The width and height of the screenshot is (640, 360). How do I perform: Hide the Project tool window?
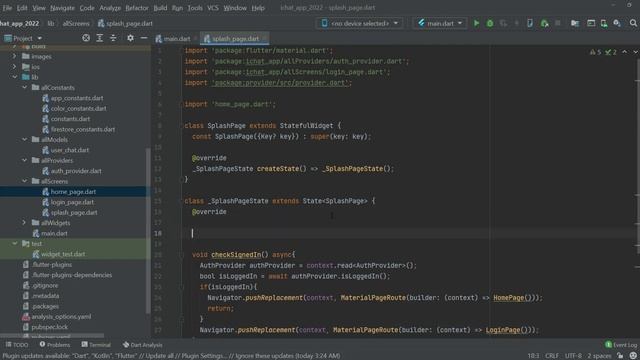coord(144,38)
